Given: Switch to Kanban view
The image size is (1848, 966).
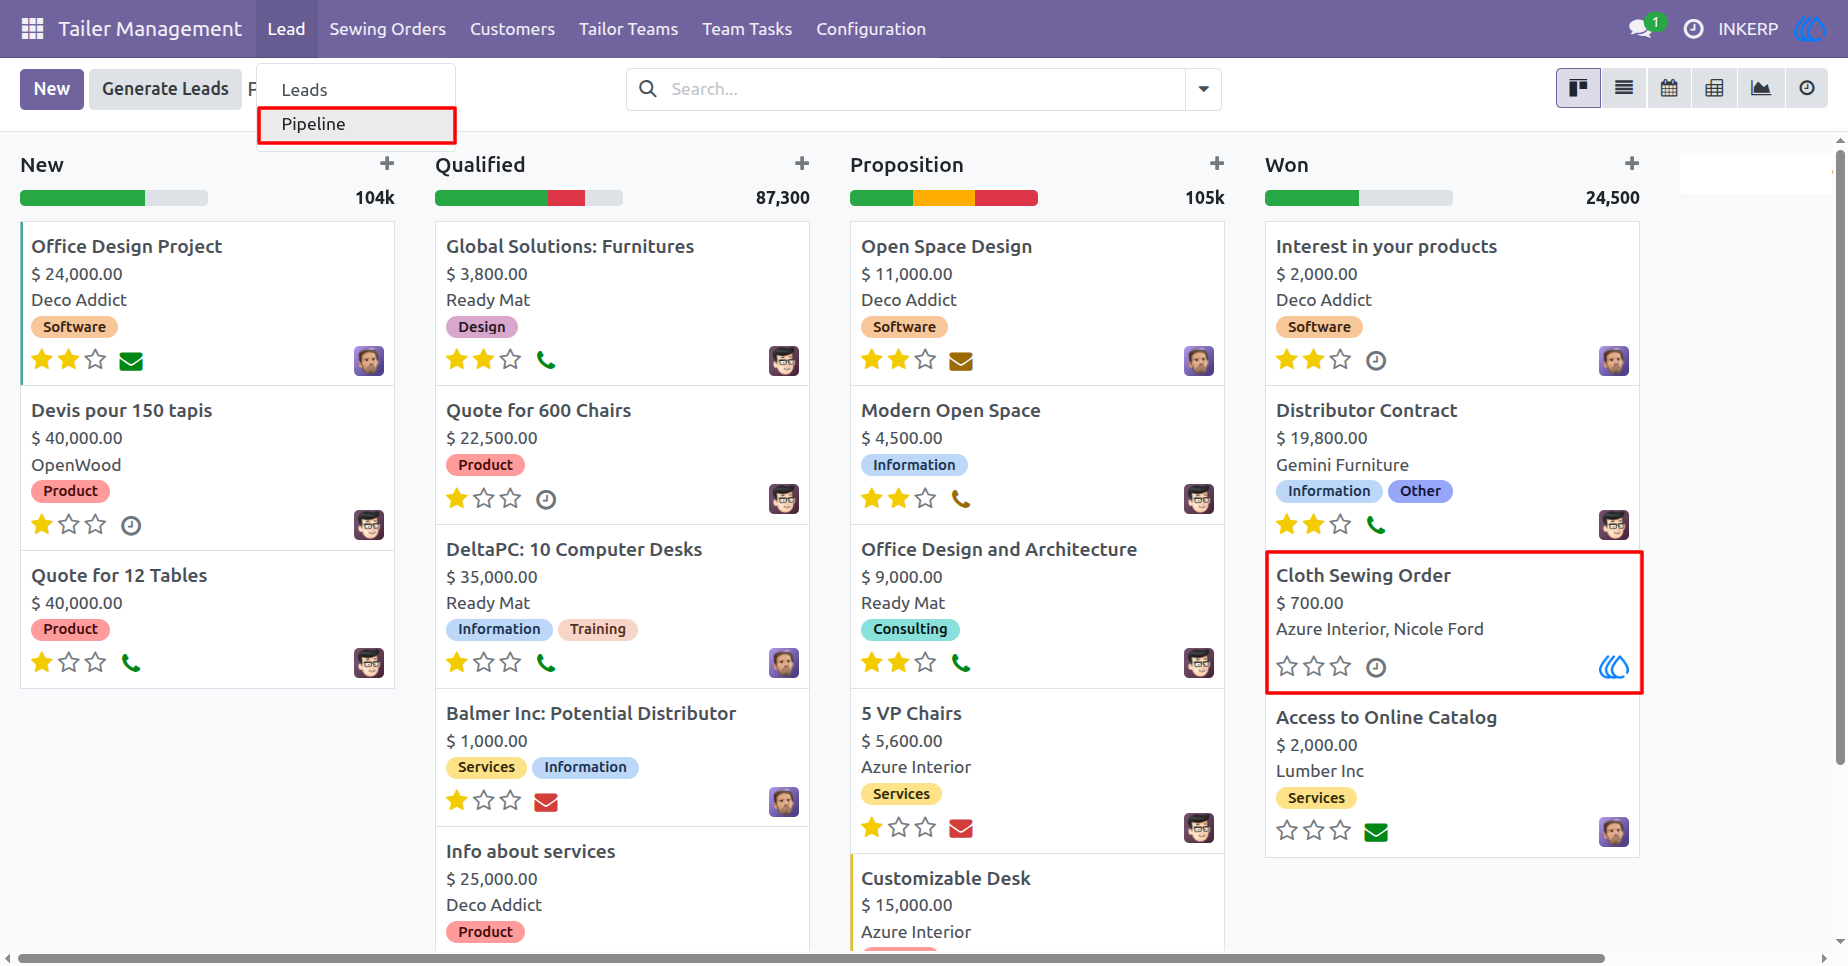Looking at the screenshot, I should pos(1578,88).
